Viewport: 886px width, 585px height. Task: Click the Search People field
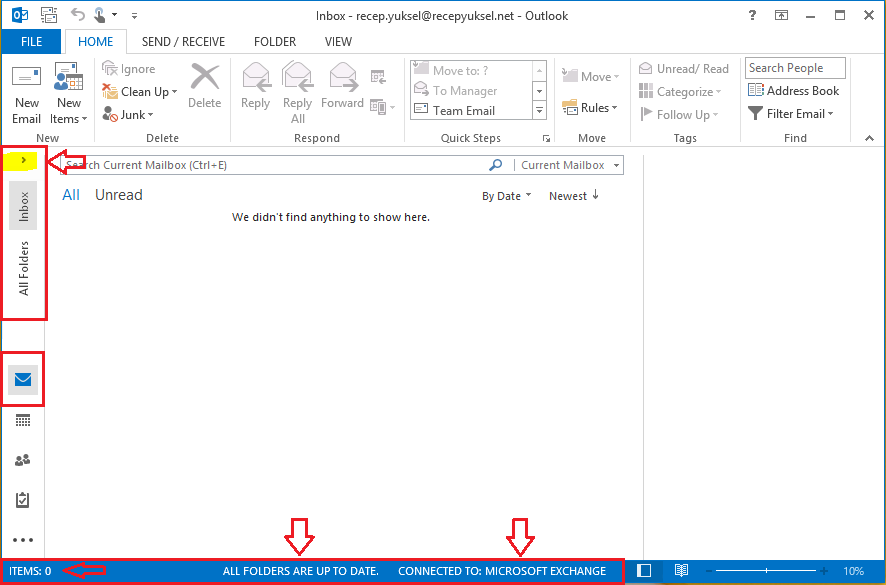(x=795, y=68)
